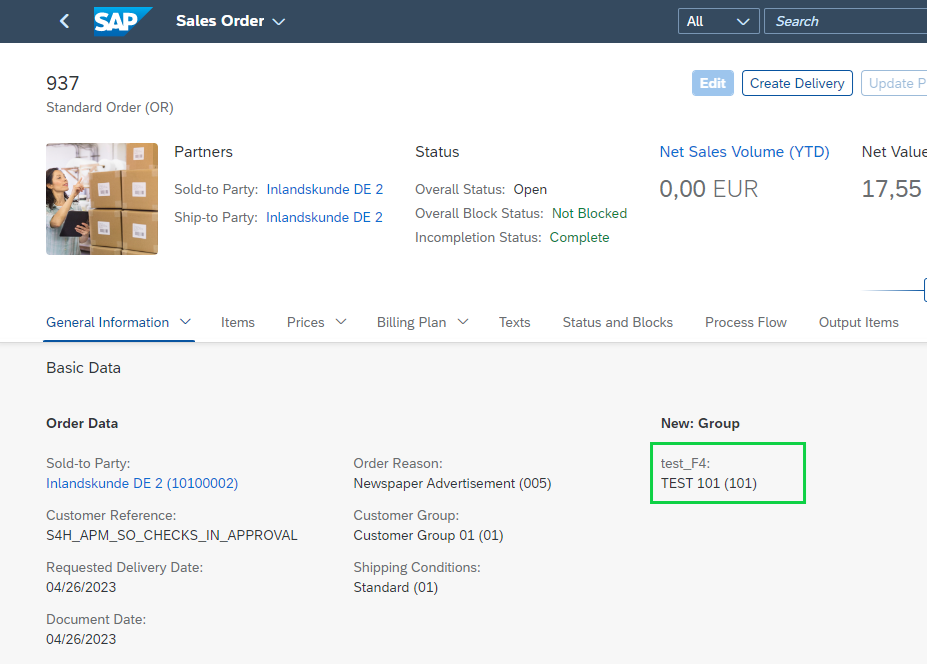Click the Not Blocked status text
927x664 pixels.
589,213
